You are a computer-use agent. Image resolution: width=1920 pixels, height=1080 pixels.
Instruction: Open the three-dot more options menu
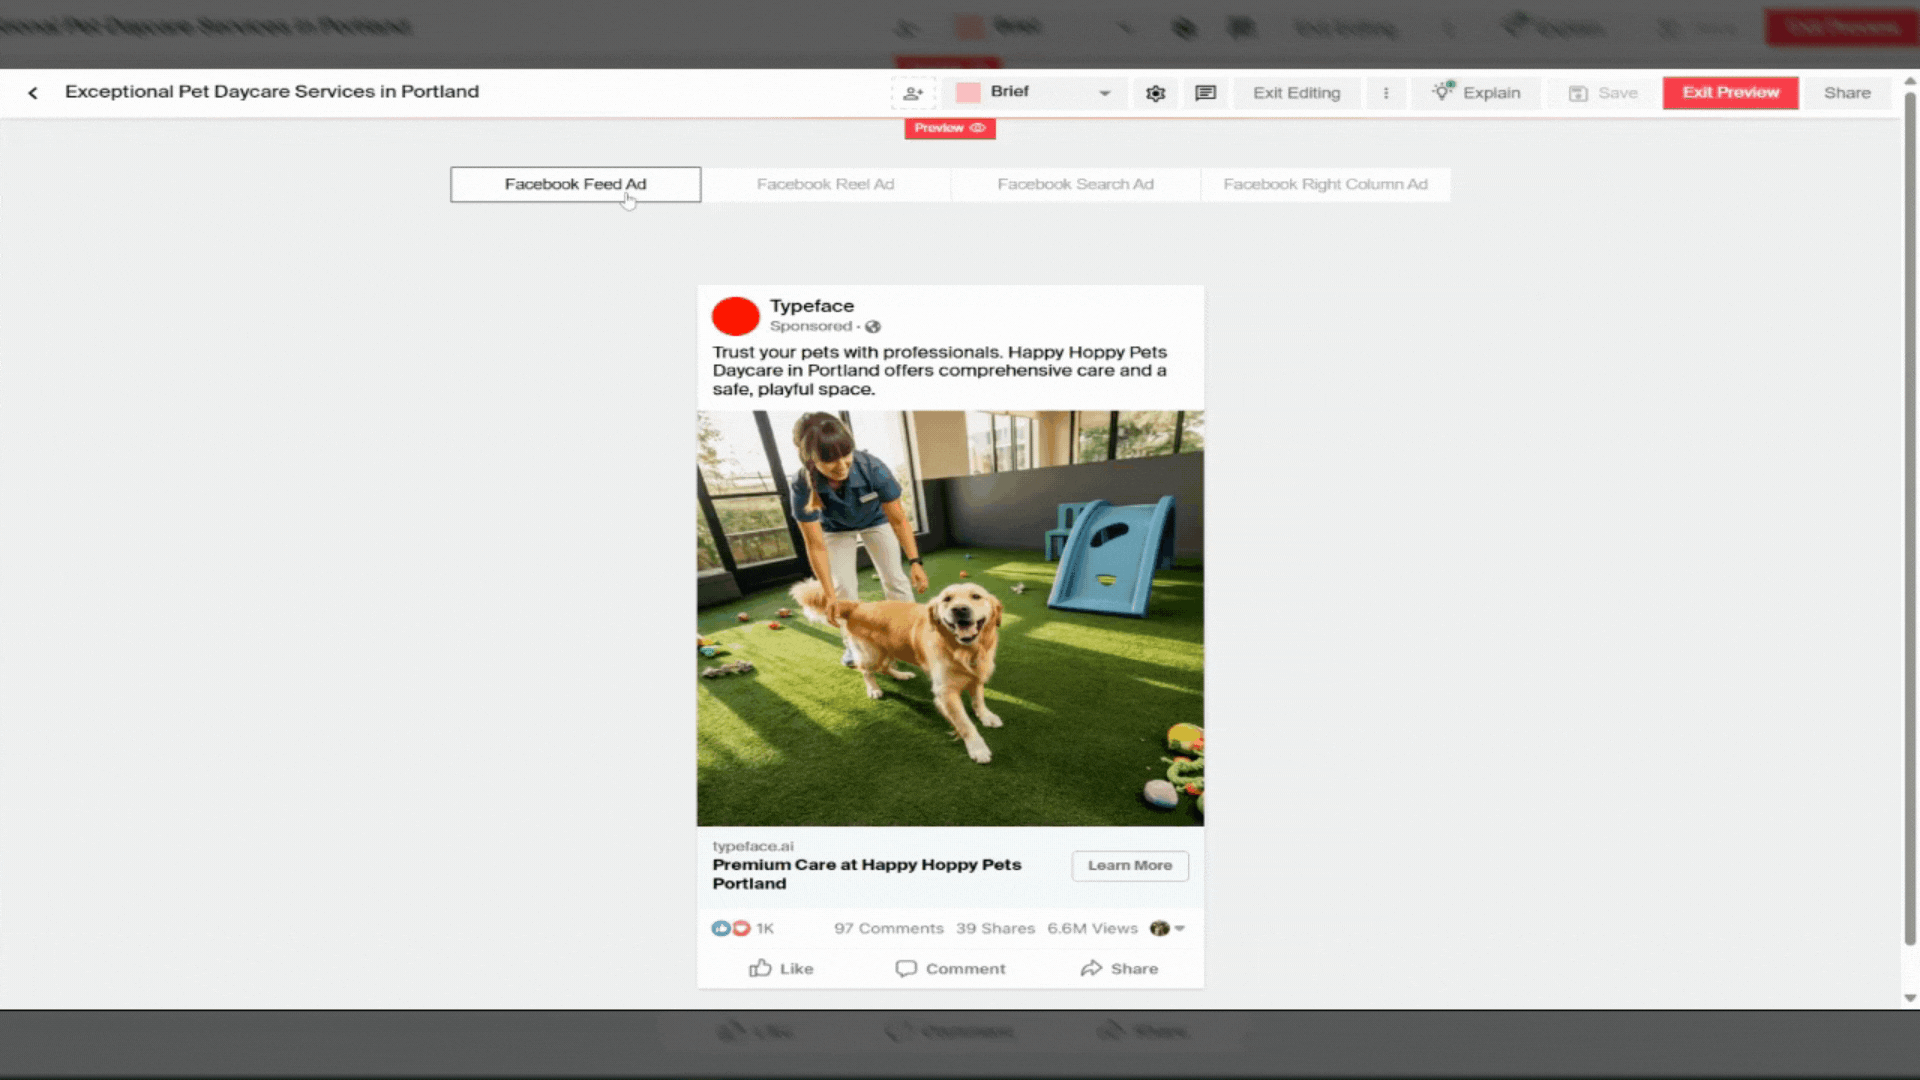click(1386, 92)
